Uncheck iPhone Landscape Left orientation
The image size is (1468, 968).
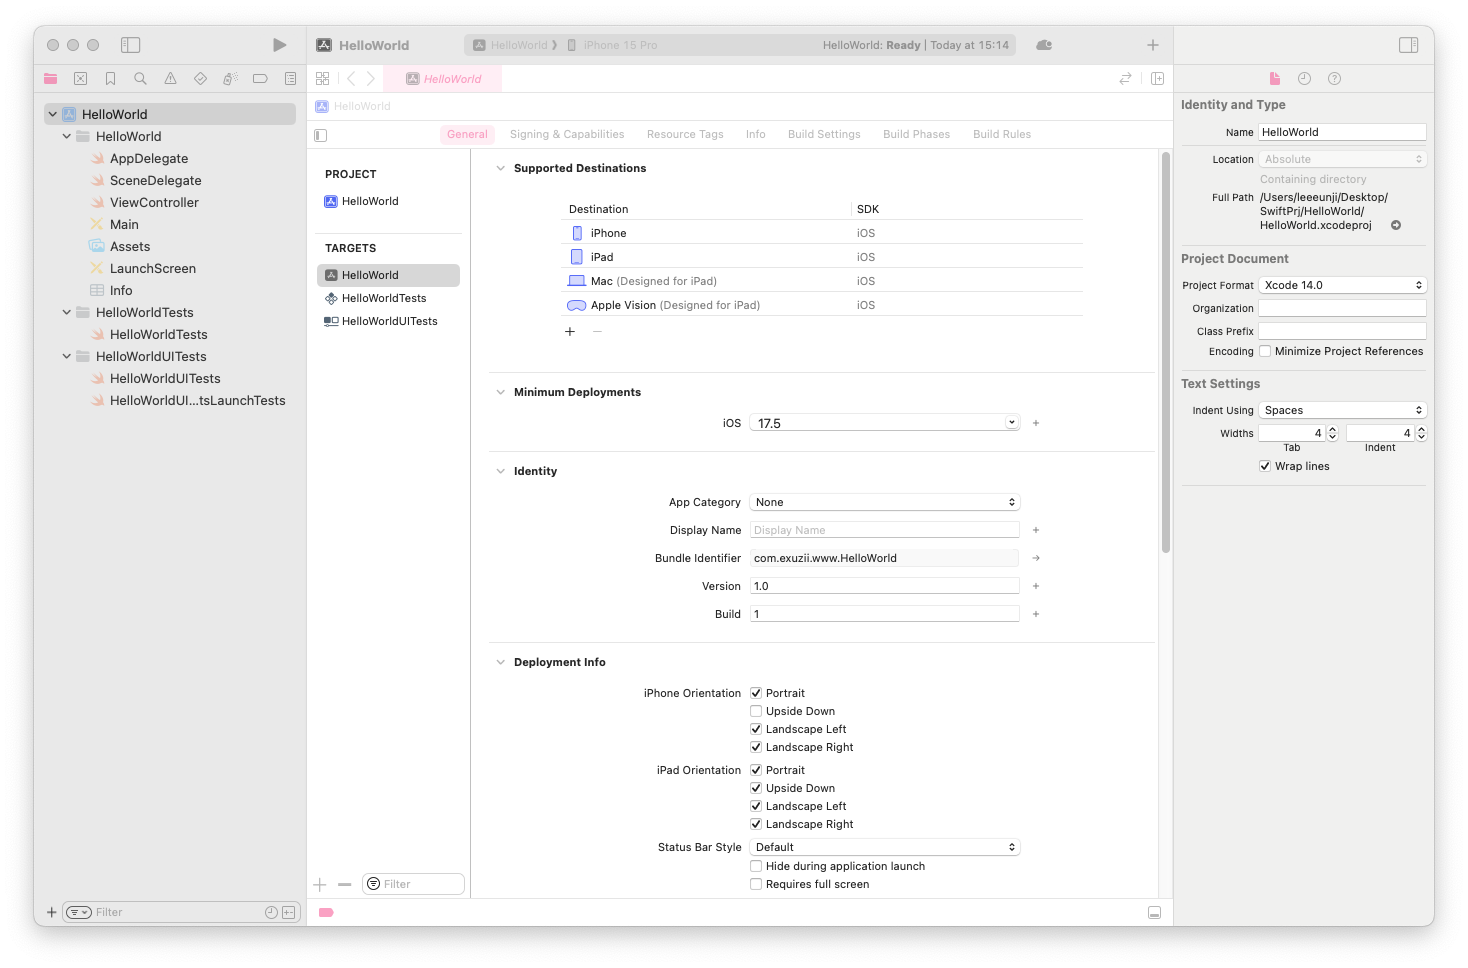point(756,729)
